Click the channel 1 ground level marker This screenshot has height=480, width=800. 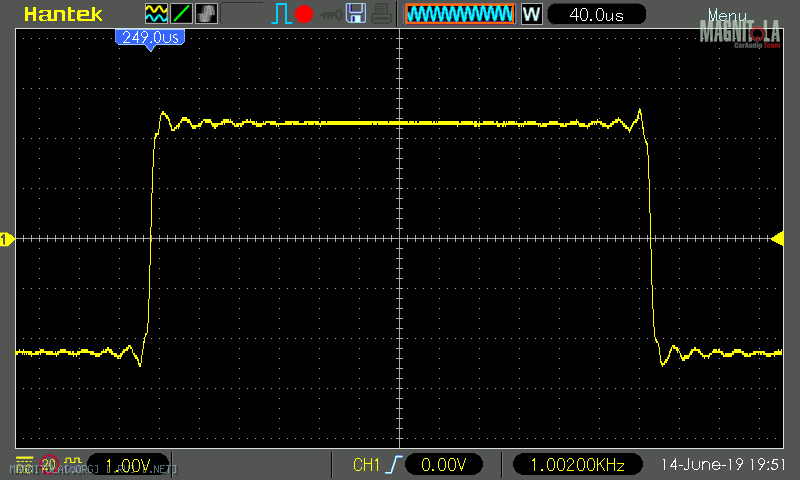tap(7, 239)
